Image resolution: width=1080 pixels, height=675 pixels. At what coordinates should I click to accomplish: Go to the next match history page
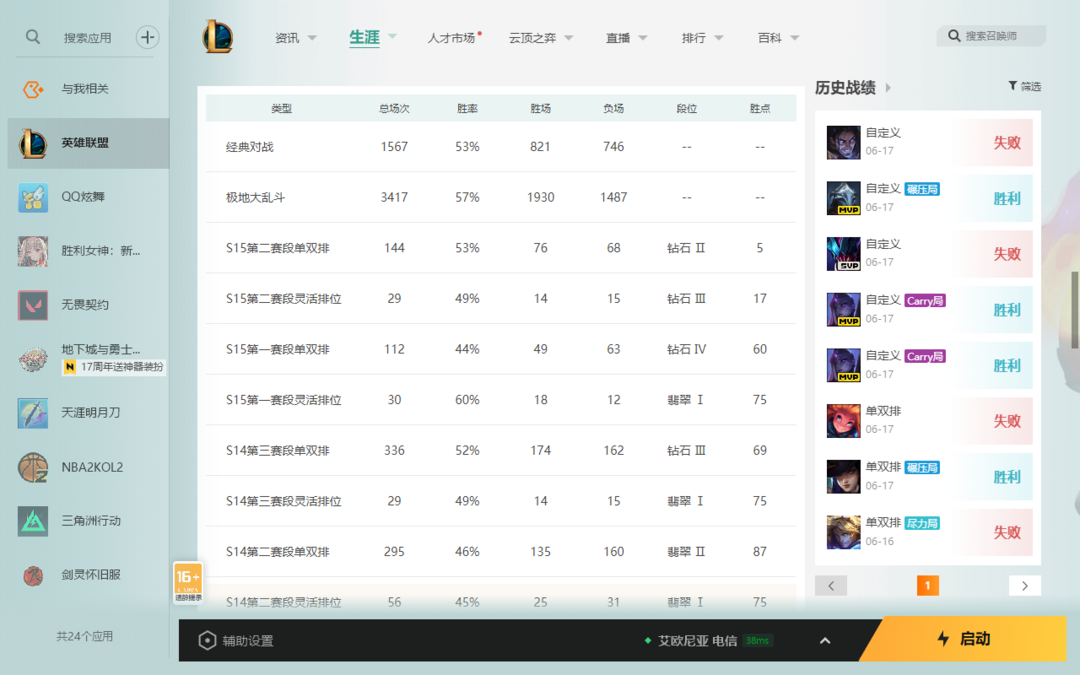(x=1025, y=585)
